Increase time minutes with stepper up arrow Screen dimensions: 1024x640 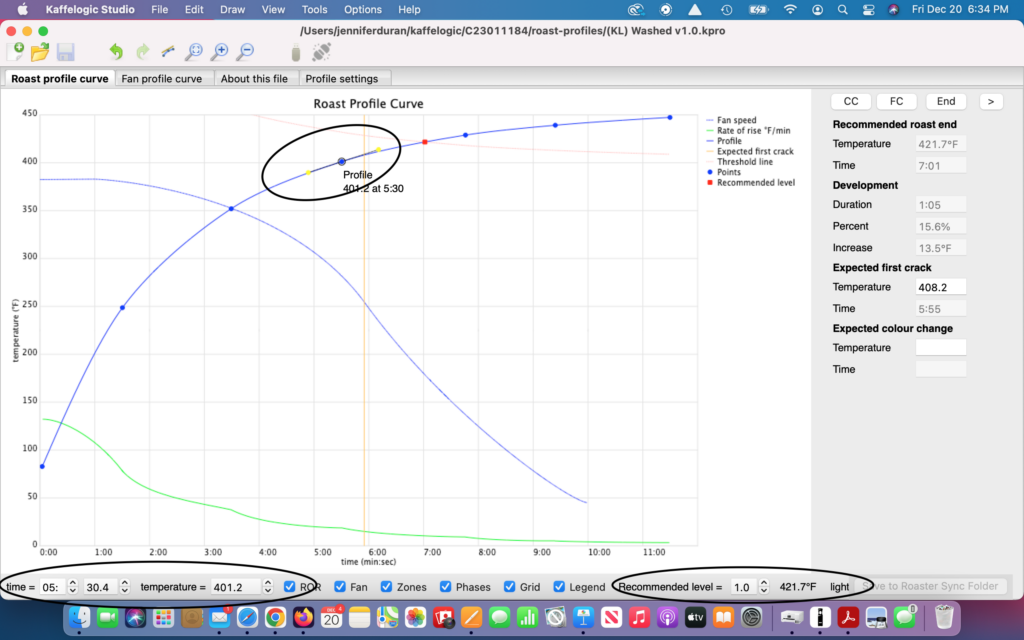point(72,583)
